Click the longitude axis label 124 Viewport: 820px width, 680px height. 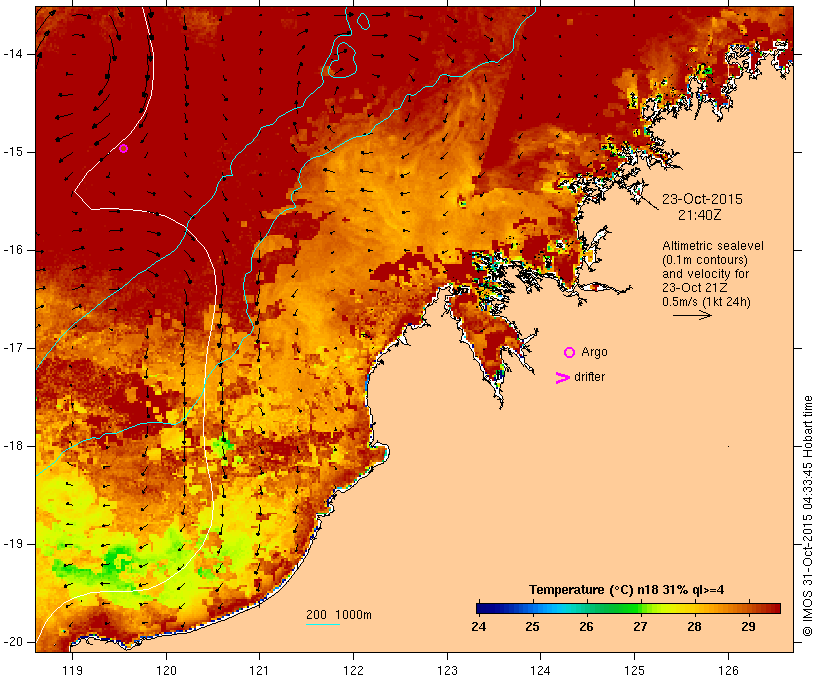(540, 671)
